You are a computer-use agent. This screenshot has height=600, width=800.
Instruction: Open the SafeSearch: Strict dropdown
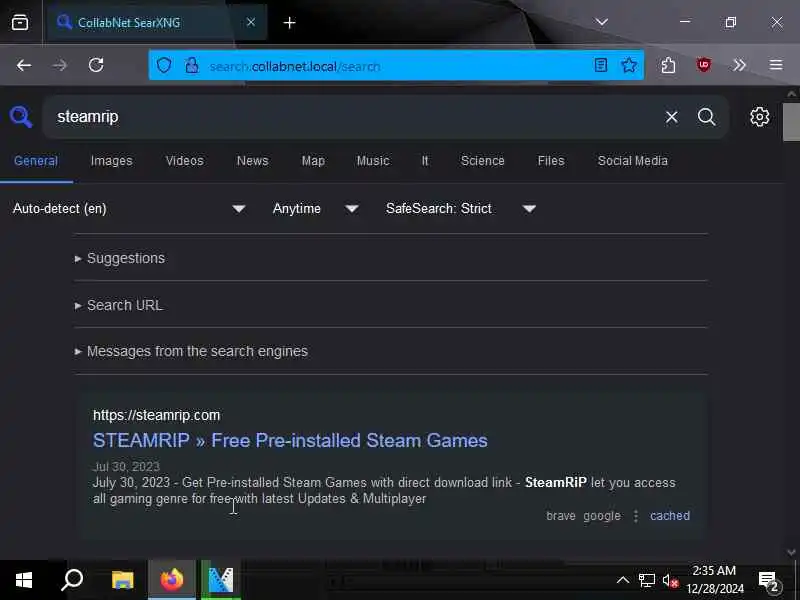click(x=461, y=209)
